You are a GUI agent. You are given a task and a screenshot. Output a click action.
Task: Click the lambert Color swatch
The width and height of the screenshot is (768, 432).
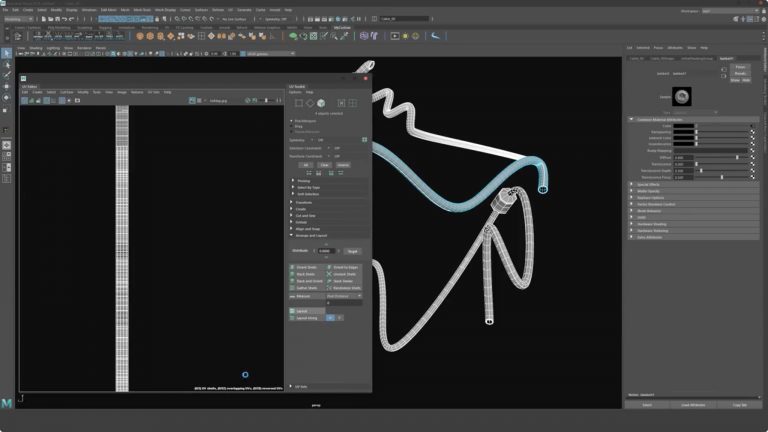(x=683, y=126)
